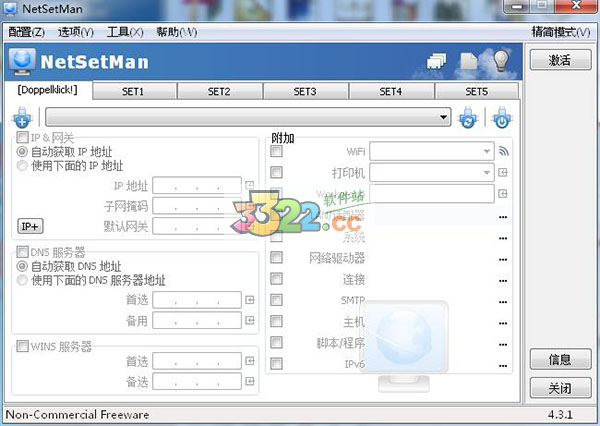
Task: Click the WiFi signal icon next to WiFi dropdown
Action: click(503, 152)
